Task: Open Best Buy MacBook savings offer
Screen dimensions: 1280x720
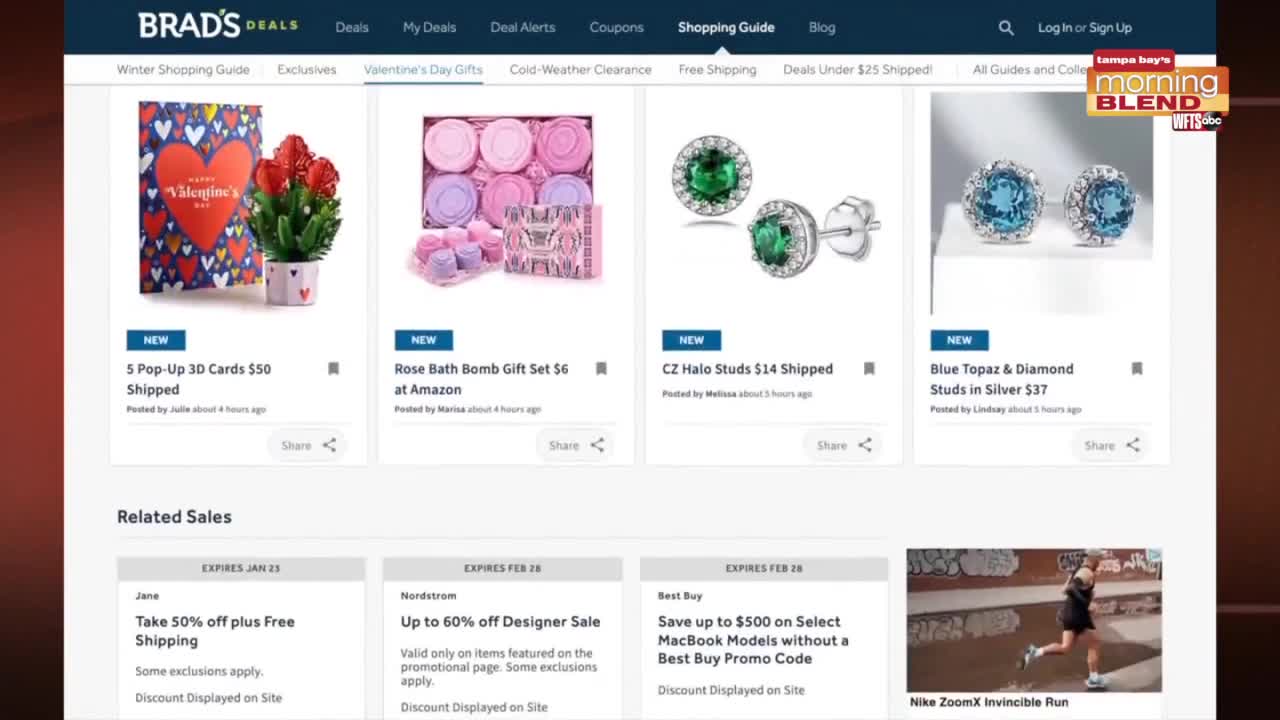Action: tap(753, 640)
